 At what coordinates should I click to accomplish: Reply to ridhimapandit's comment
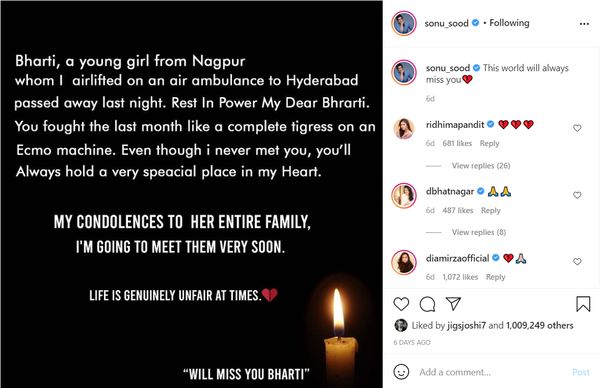(x=489, y=143)
